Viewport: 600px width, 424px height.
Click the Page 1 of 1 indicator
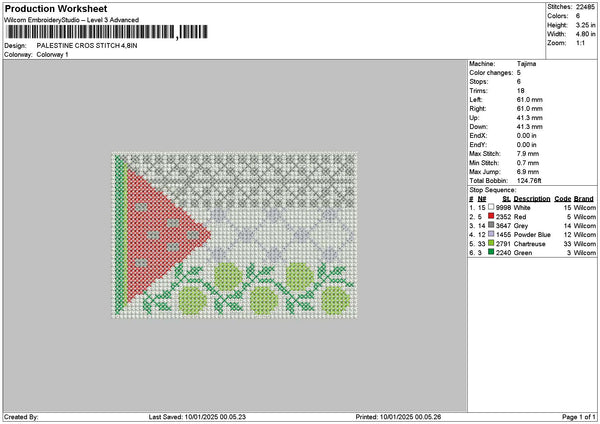(579, 417)
